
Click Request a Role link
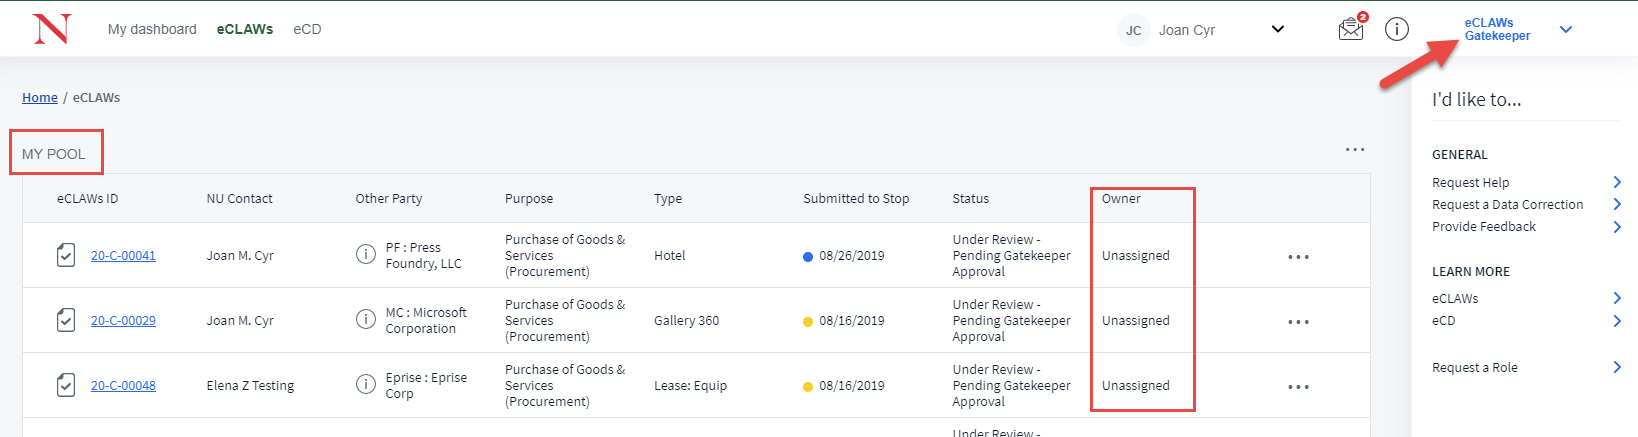click(1475, 367)
